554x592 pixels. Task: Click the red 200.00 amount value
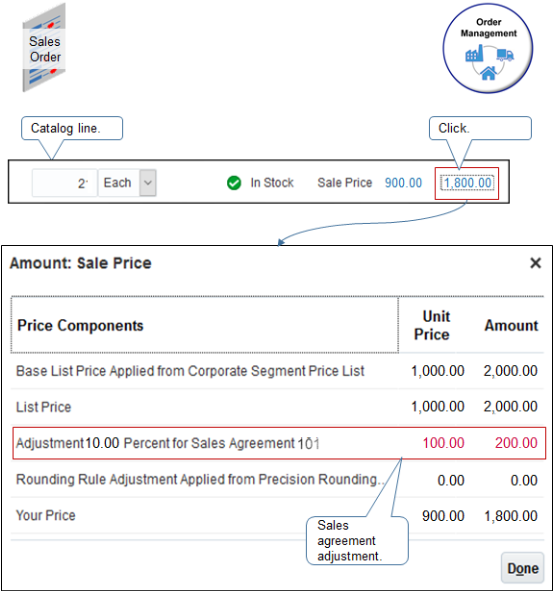coord(516,443)
